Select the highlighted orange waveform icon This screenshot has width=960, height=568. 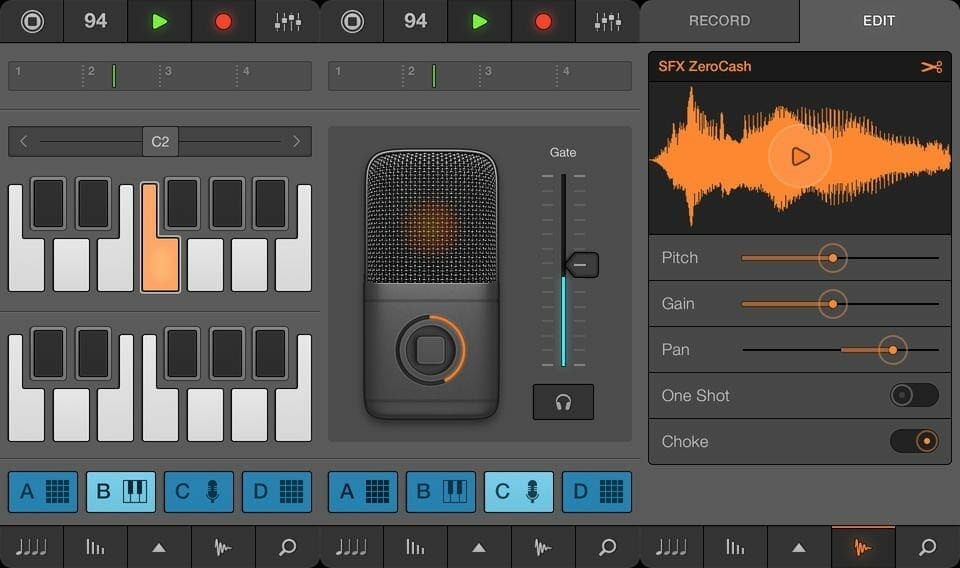863,547
